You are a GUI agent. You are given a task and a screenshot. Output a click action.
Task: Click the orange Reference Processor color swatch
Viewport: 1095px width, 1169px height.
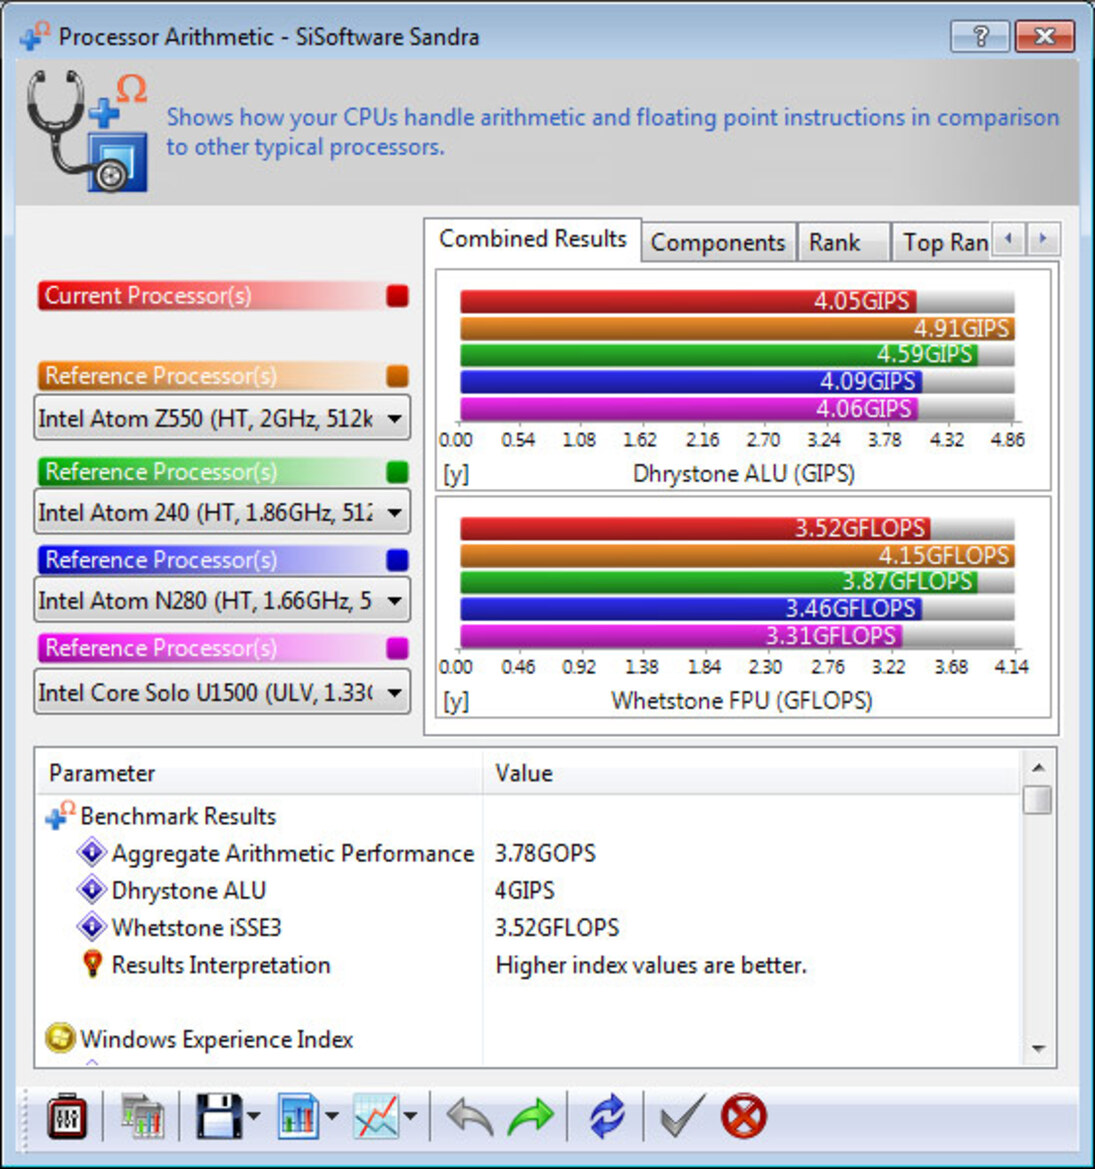(397, 376)
